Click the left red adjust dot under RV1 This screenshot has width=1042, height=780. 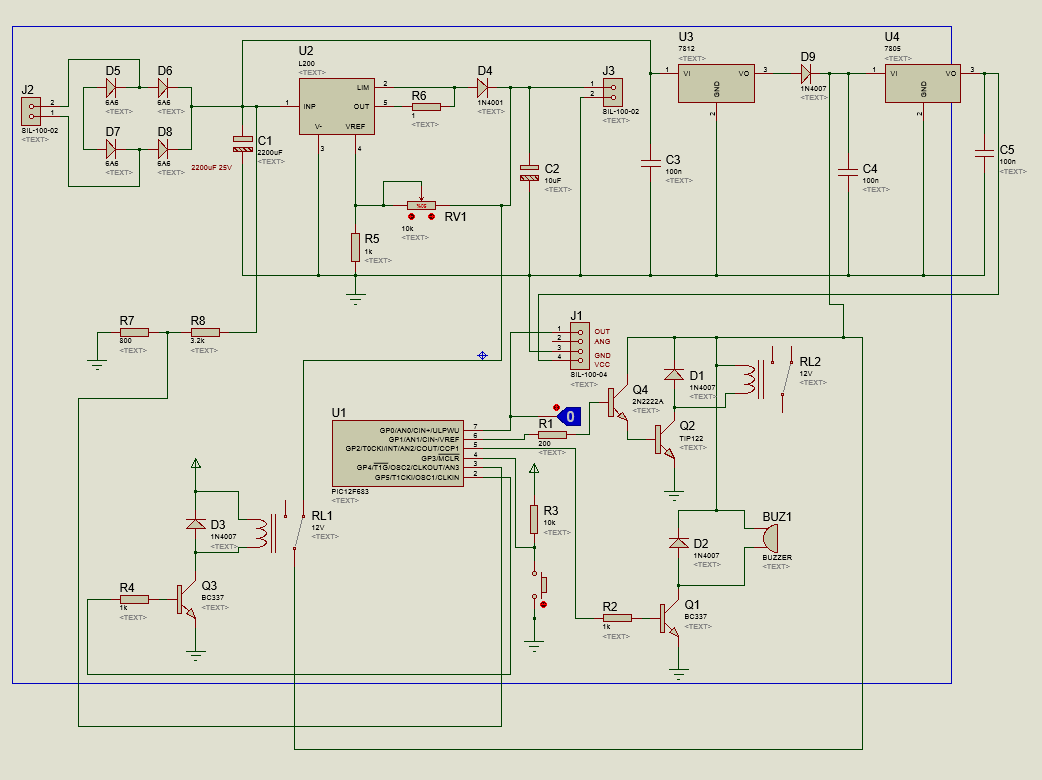[411, 216]
